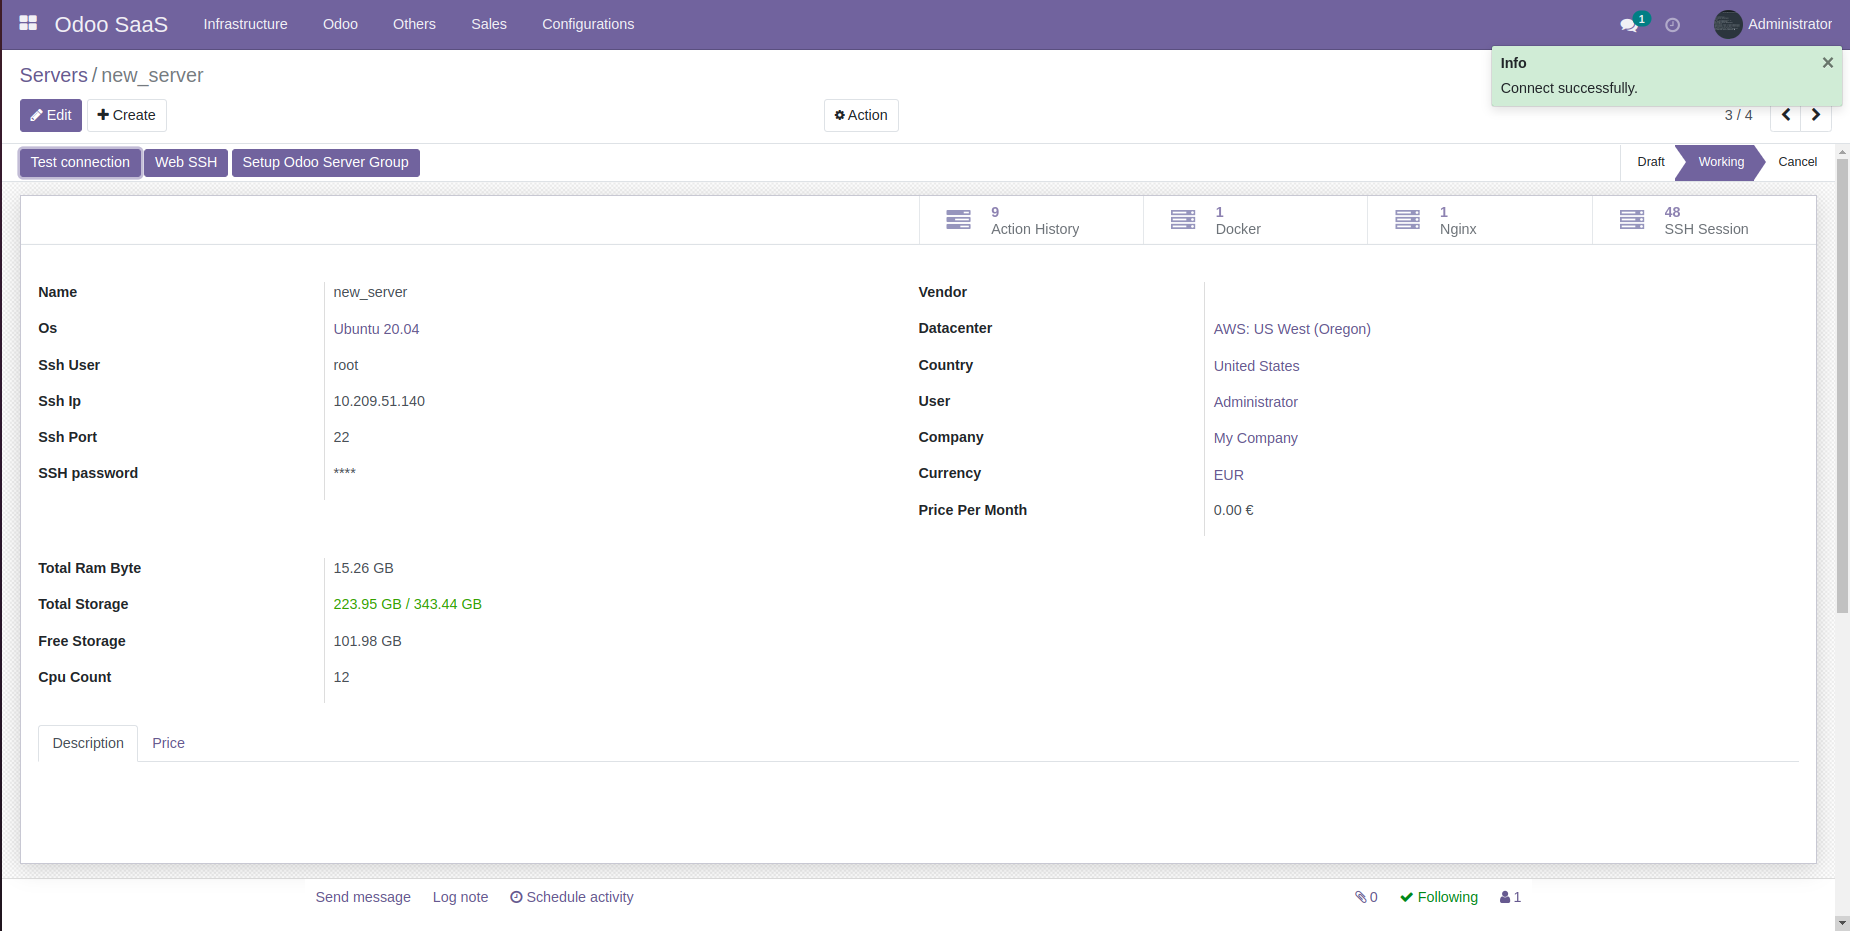Click the activities clock icon

(1672, 25)
